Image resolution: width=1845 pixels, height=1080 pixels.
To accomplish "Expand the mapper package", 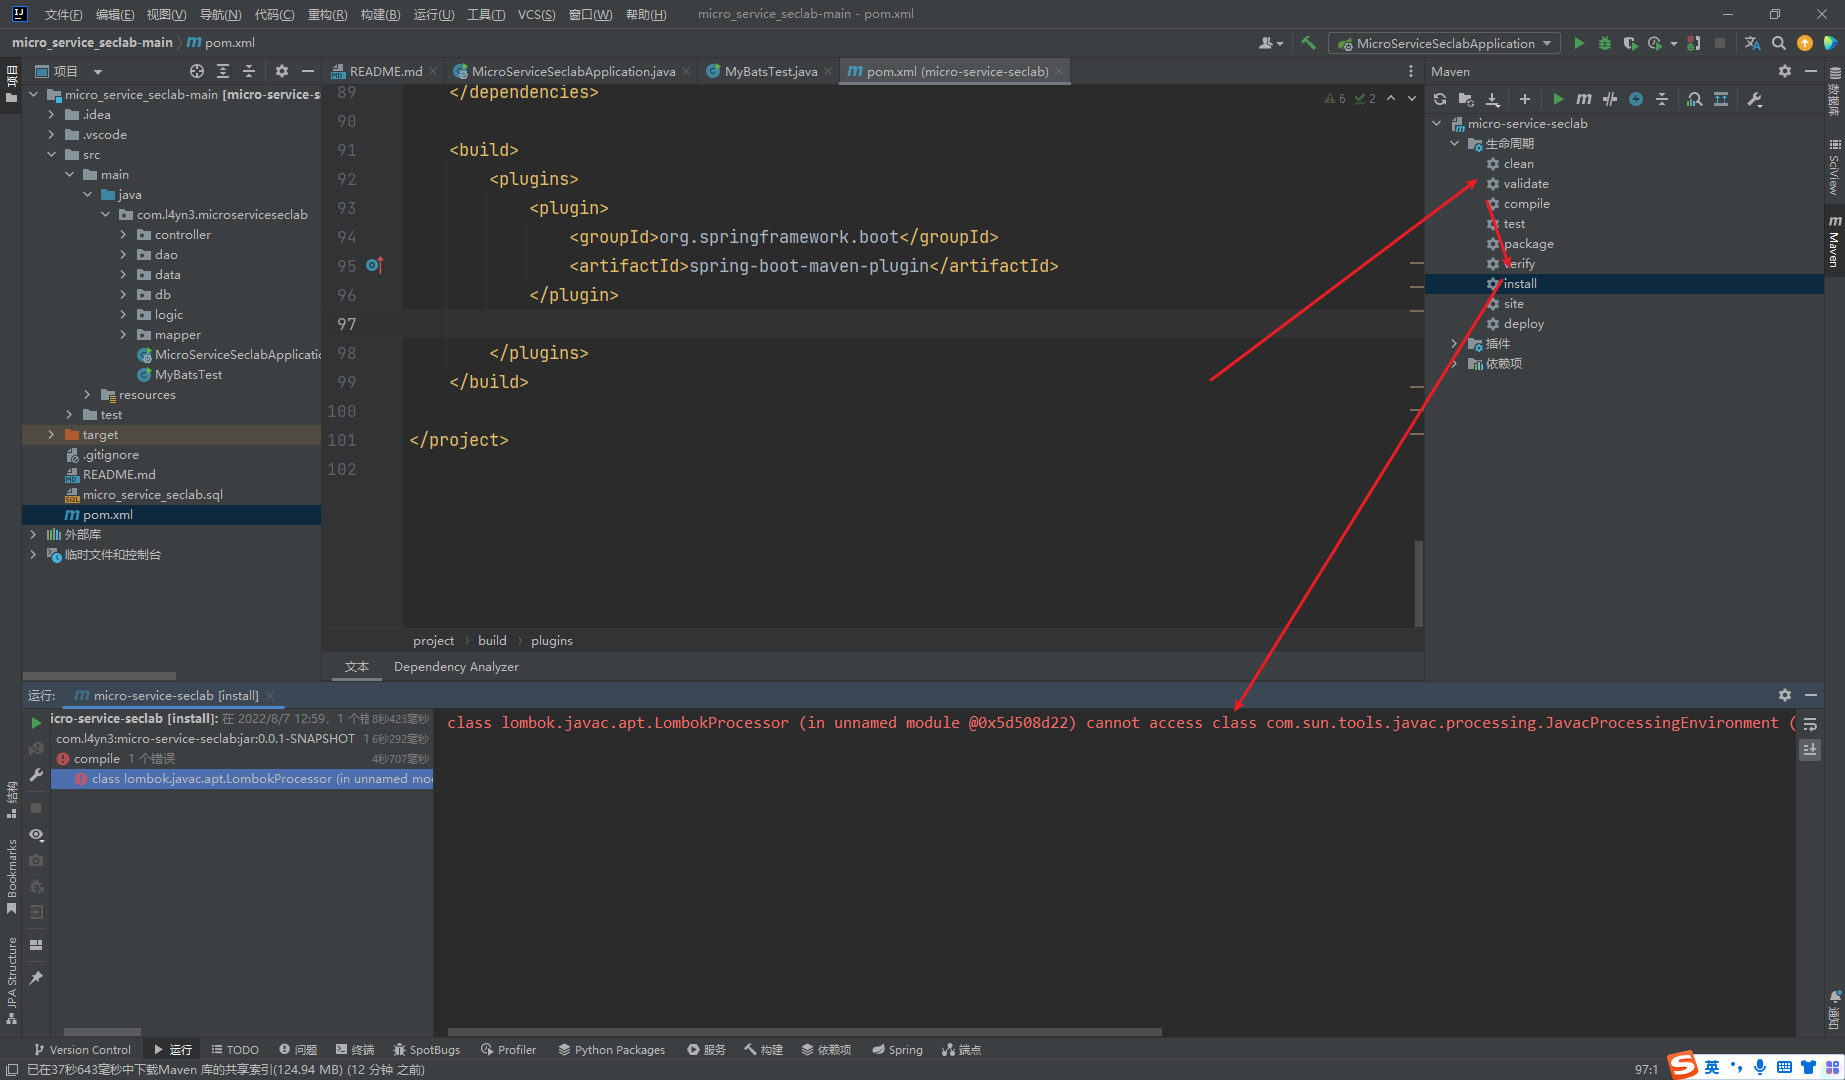I will [124, 335].
